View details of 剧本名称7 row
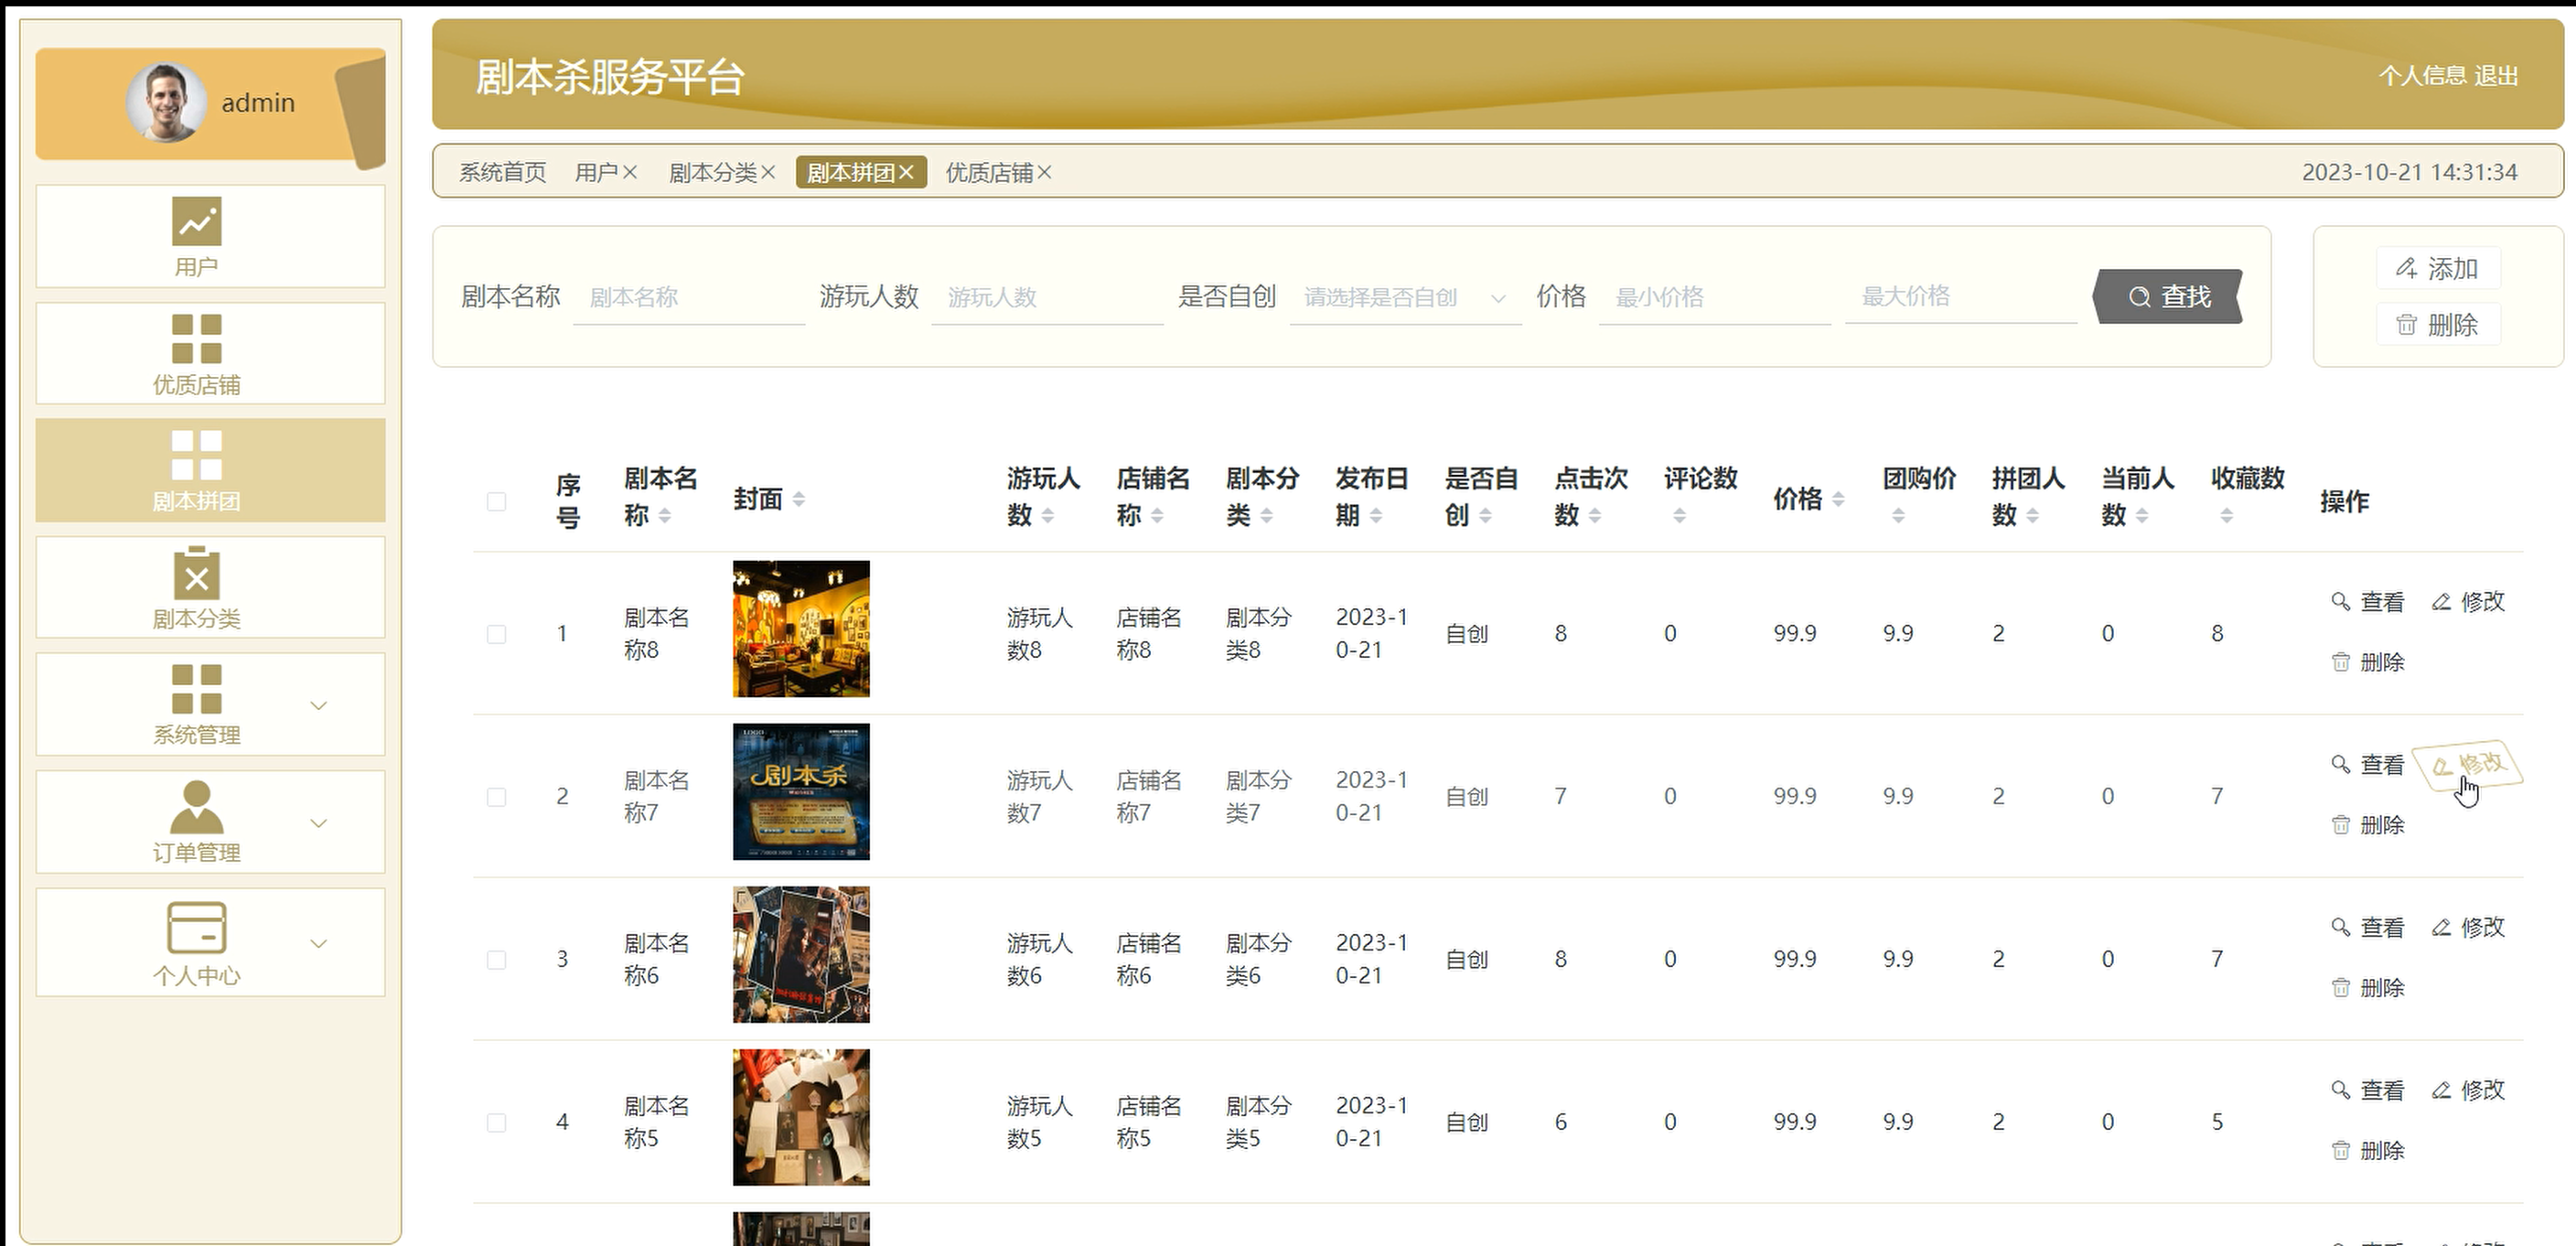This screenshot has width=2576, height=1246. click(x=2368, y=765)
